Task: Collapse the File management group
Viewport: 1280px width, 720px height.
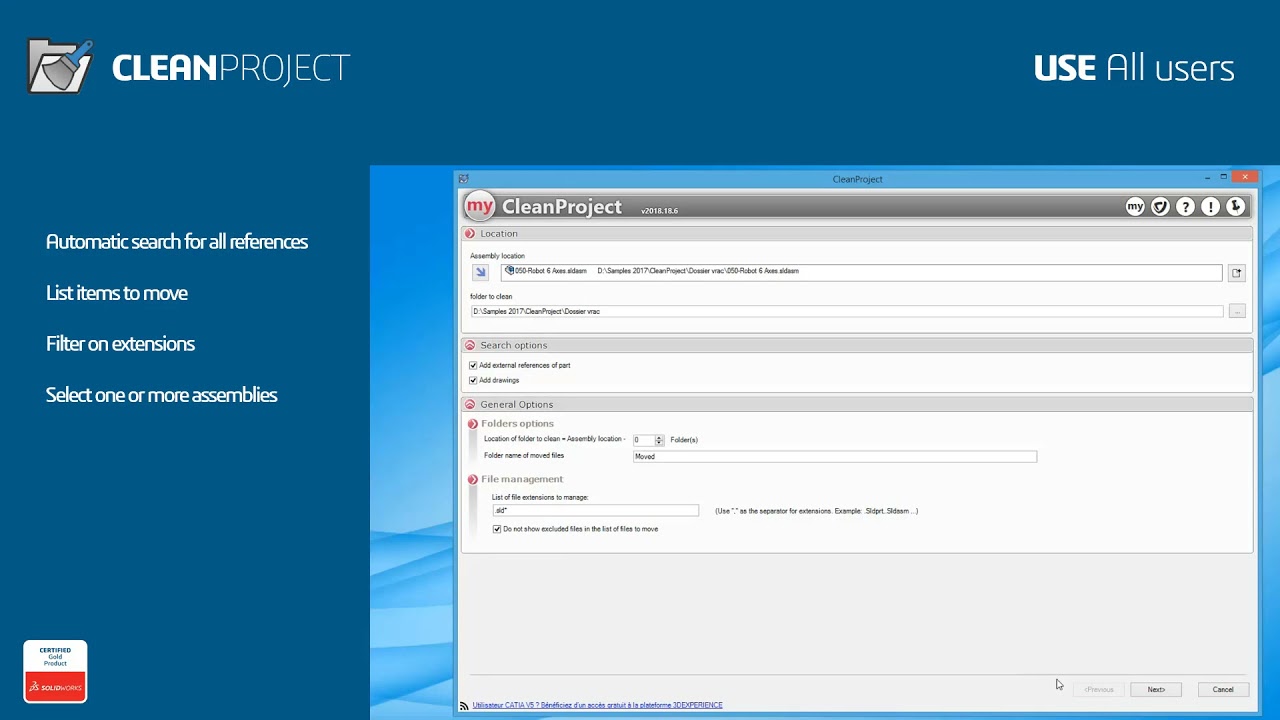Action: [x=473, y=480]
